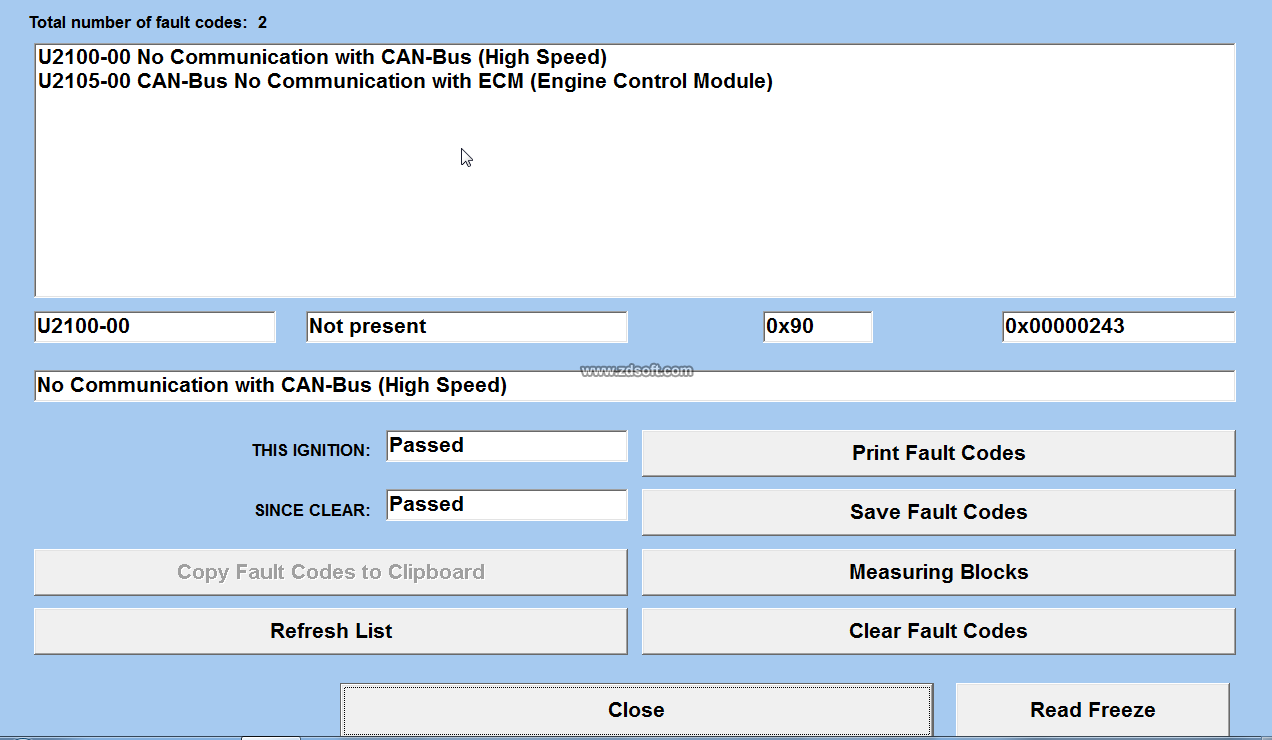Clear Fault Codes from the module
The image size is (1272, 740).
point(938,631)
